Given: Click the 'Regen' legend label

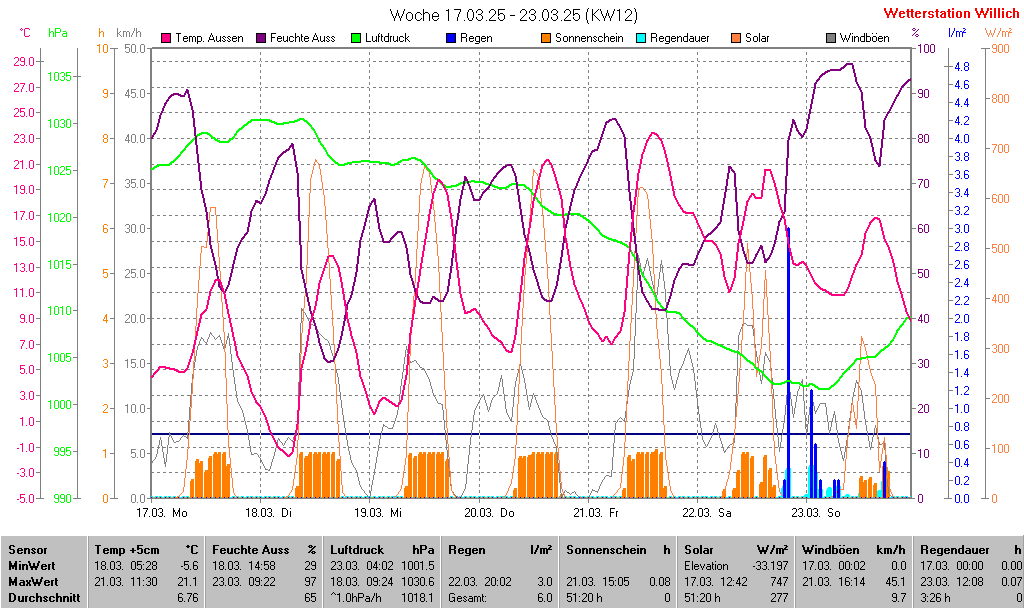Looking at the screenshot, I should click(476, 39).
